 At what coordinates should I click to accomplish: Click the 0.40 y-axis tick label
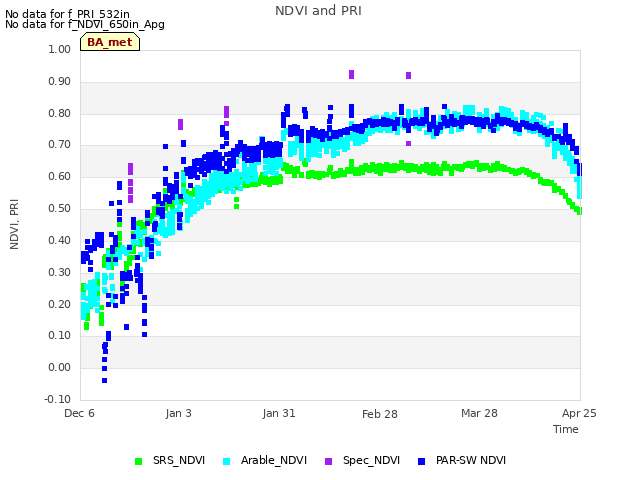pyautogui.click(x=60, y=240)
